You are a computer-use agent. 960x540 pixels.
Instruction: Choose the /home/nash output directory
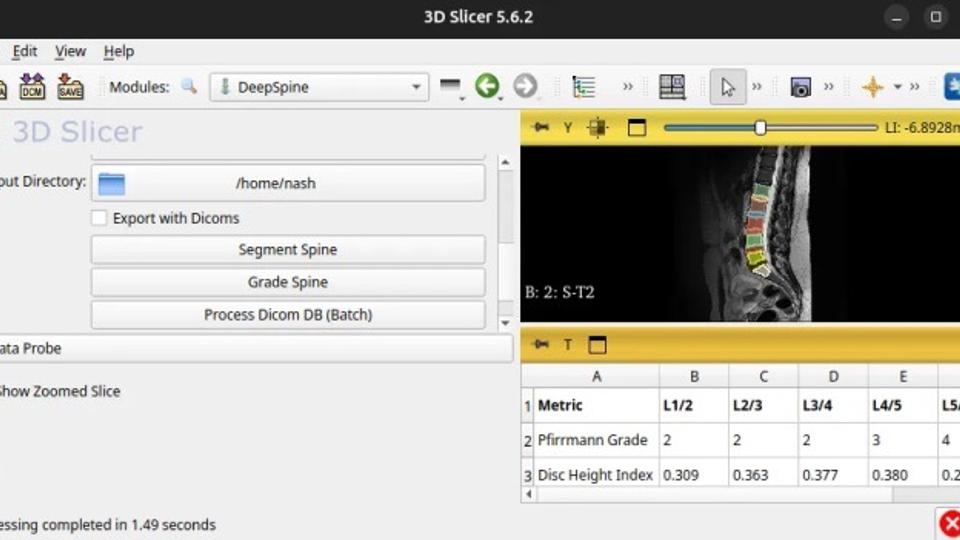click(288, 182)
